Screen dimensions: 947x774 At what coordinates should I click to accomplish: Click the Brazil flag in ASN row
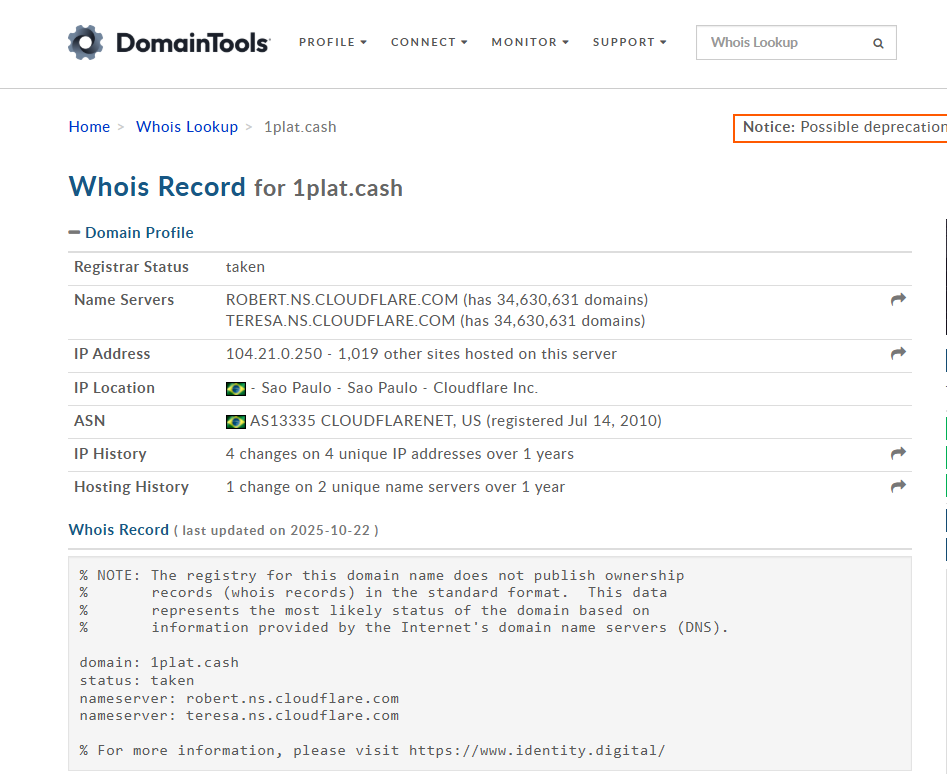tap(236, 421)
